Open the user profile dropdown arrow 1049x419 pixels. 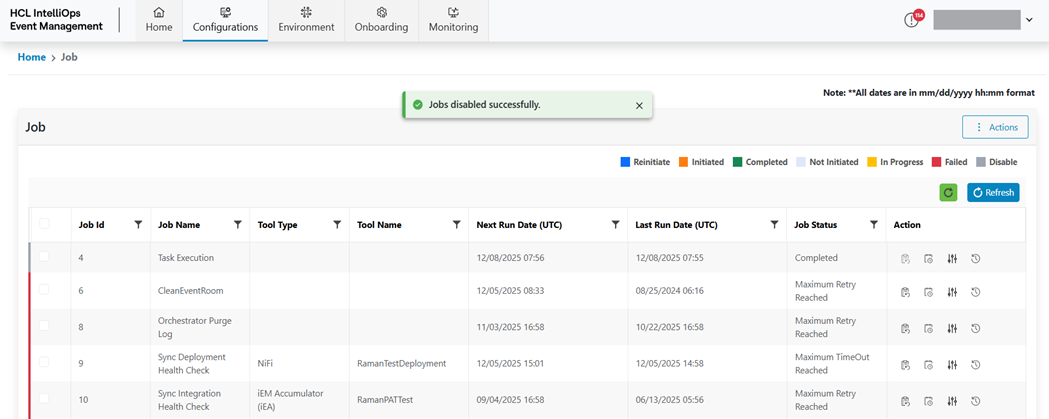click(x=1029, y=20)
